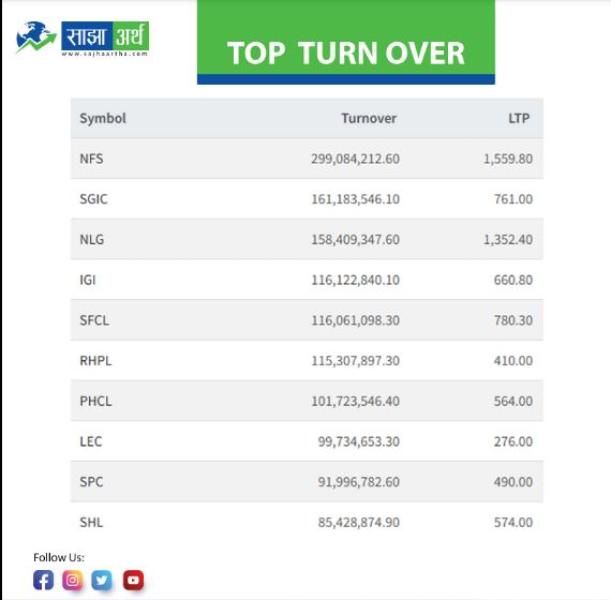Select the NFS symbol
611x600 pixels.
pos(92,158)
